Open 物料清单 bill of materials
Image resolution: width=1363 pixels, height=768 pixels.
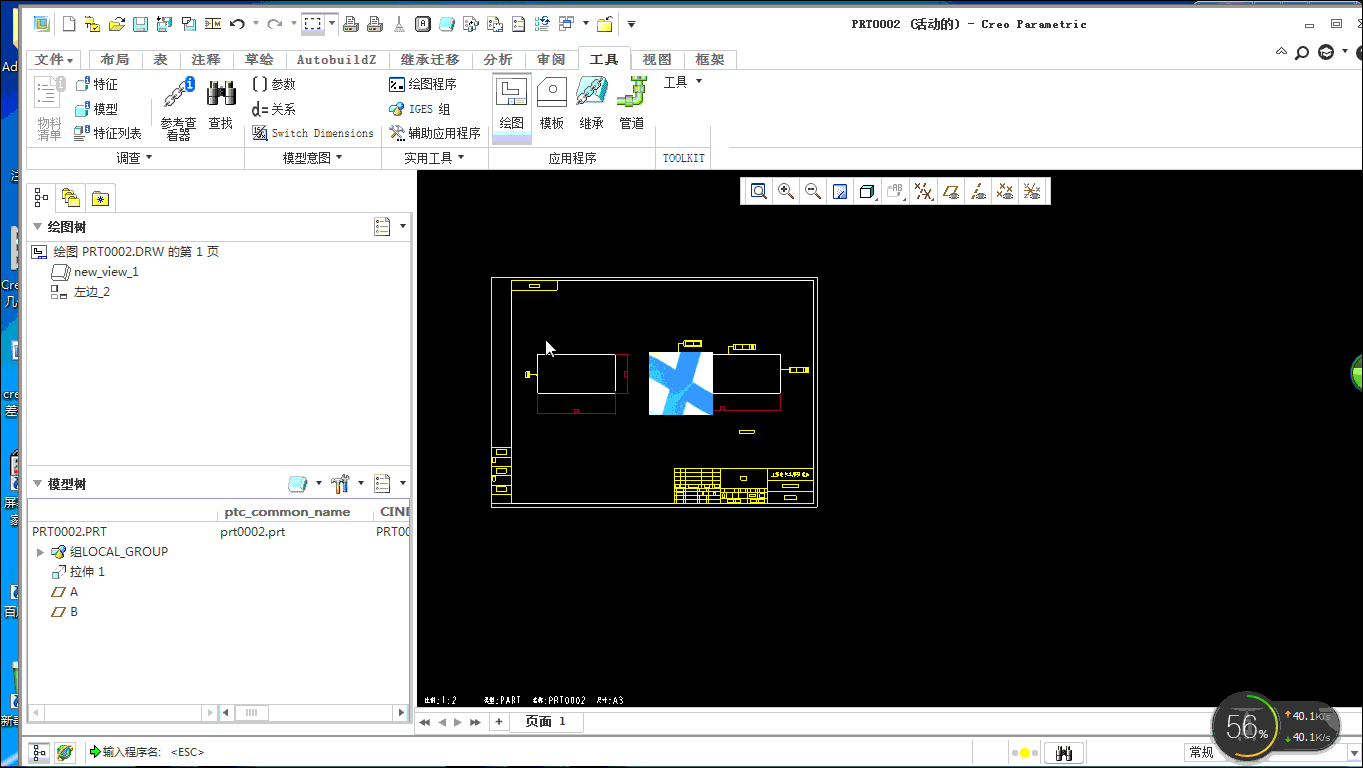tap(49, 108)
